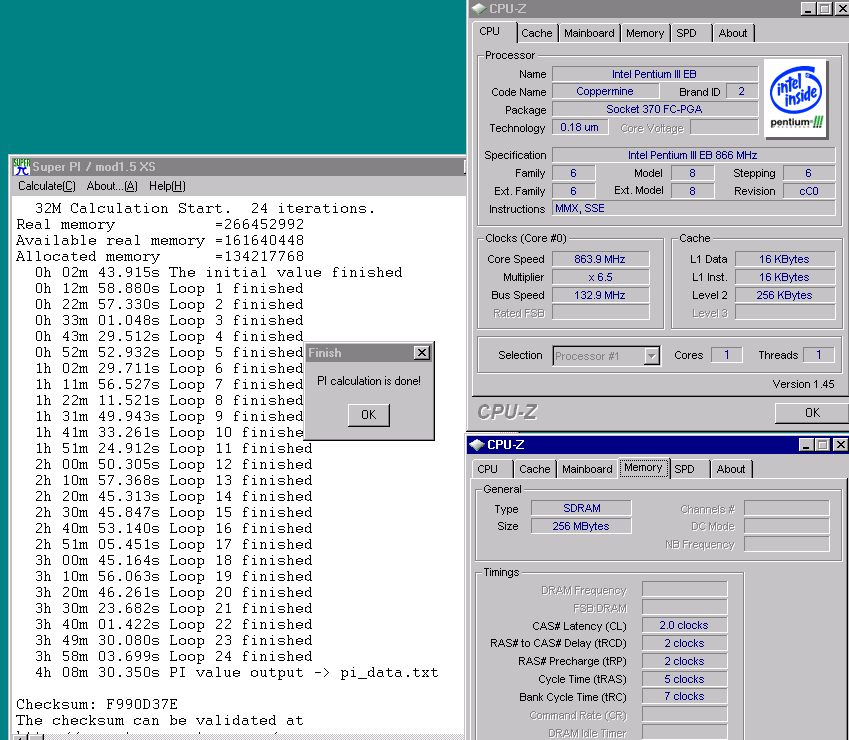Click the Multiplier value x 6.5

pos(600,277)
